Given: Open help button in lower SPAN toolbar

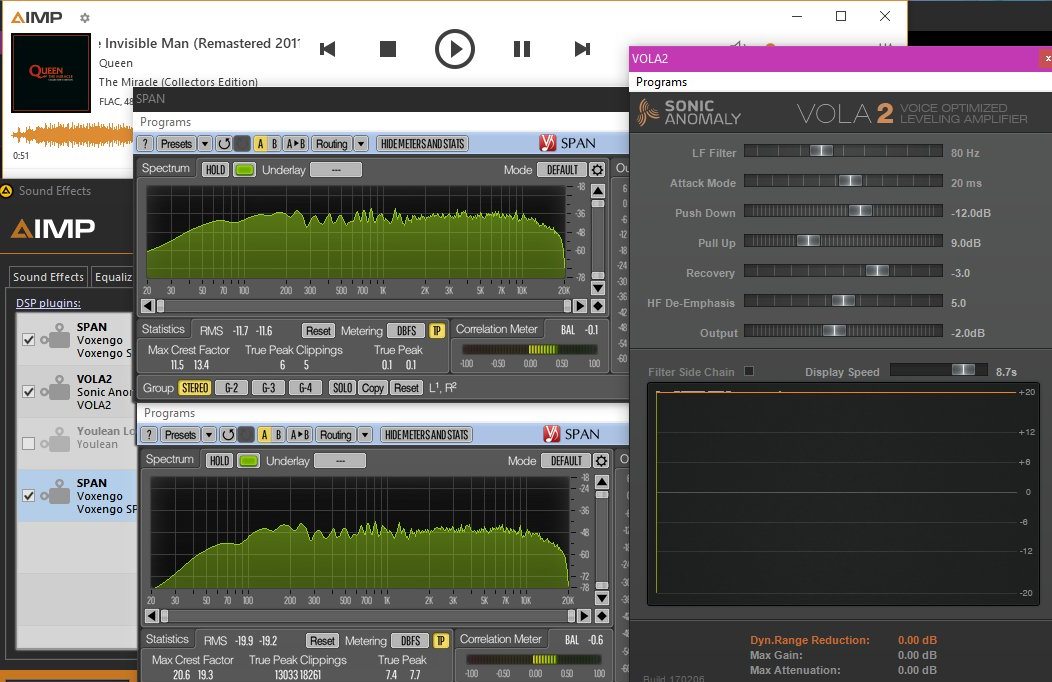Looking at the screenshot, I should [150, 435].
